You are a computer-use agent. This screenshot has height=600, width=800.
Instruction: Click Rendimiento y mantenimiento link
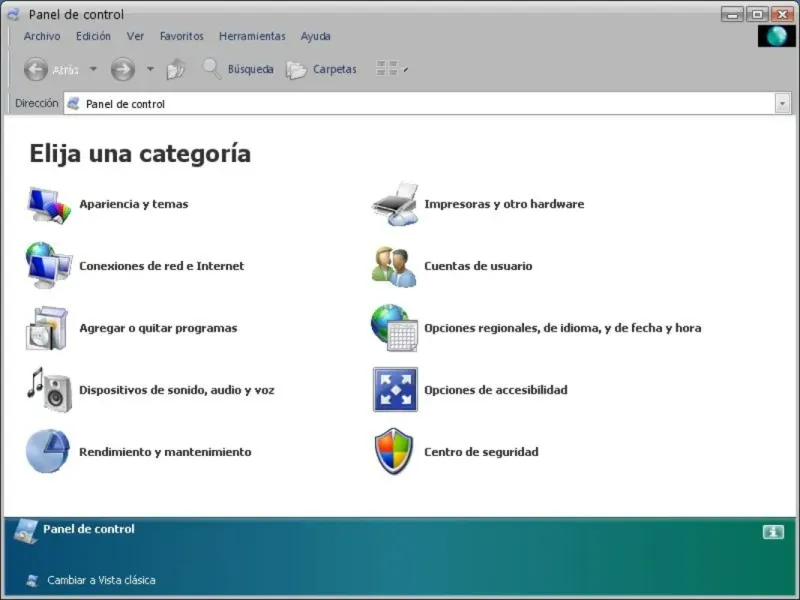[165, 452]
